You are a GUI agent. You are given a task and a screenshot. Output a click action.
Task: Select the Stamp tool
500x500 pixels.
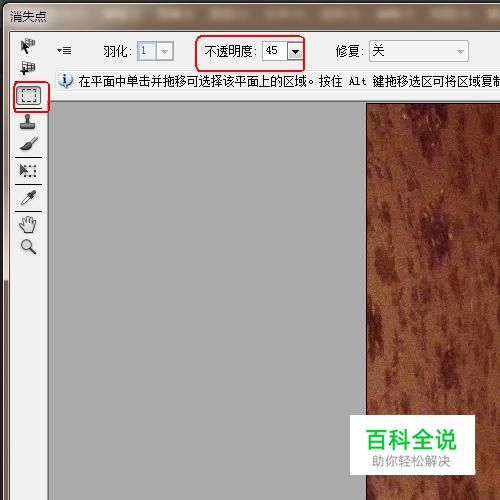pyautogui.click(x=28, y=122)
